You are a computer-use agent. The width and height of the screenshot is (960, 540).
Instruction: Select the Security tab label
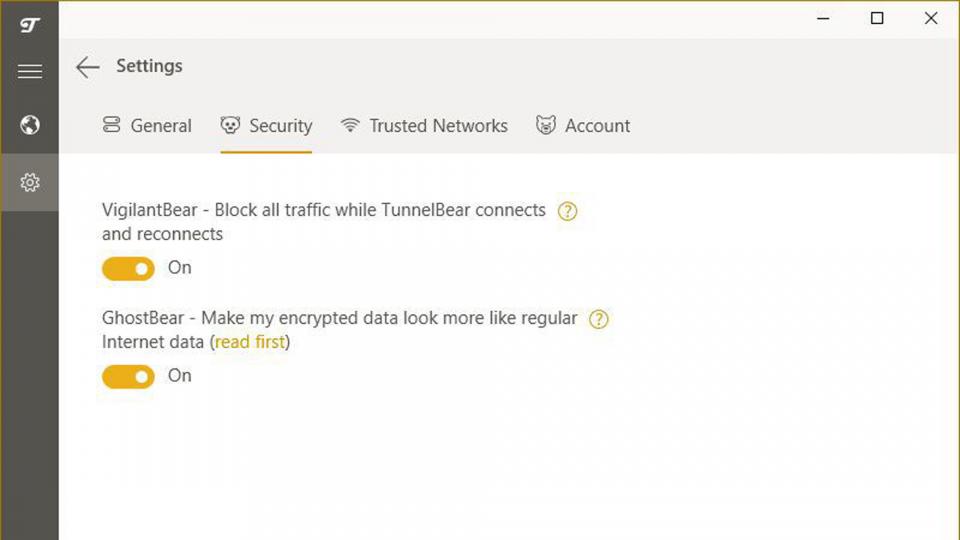280,126
